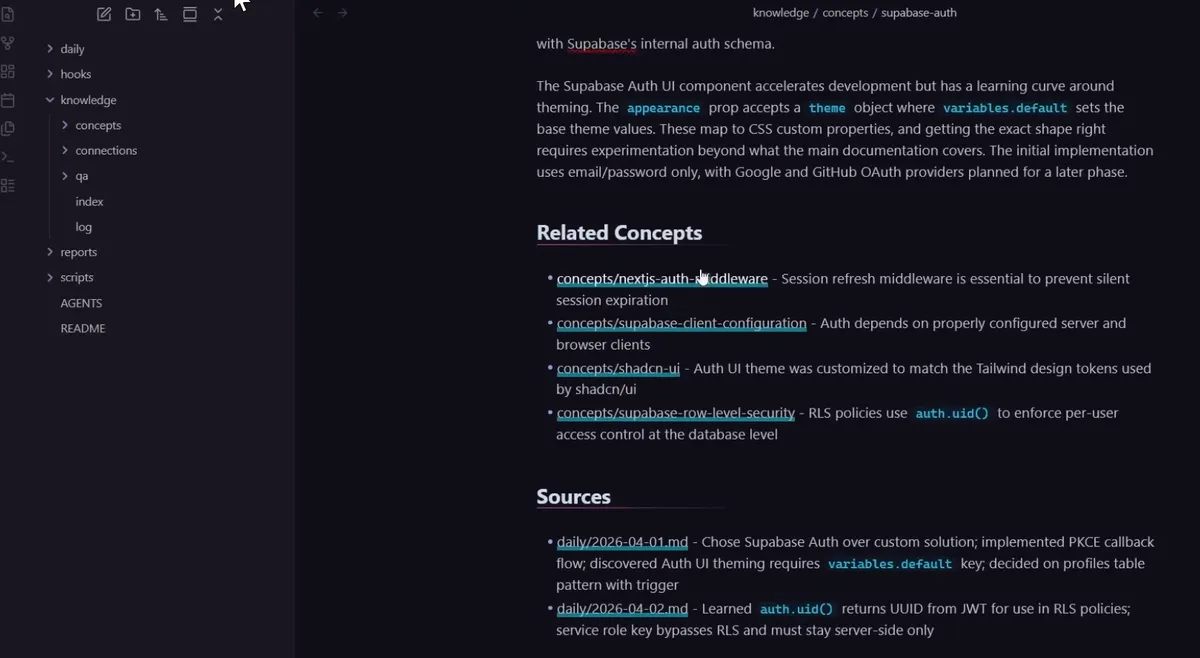Click 'concepts' in the breadcrumb path
The image size is (1200, 658).
click(845, 13)
